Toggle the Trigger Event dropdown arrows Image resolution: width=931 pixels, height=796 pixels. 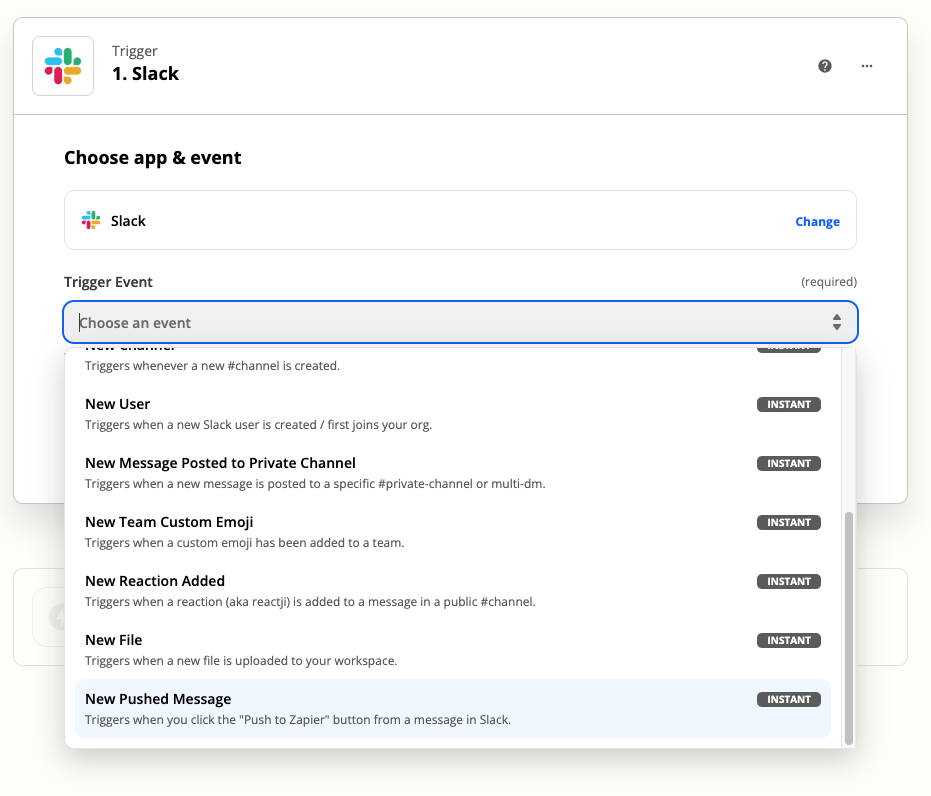point(837,323)
